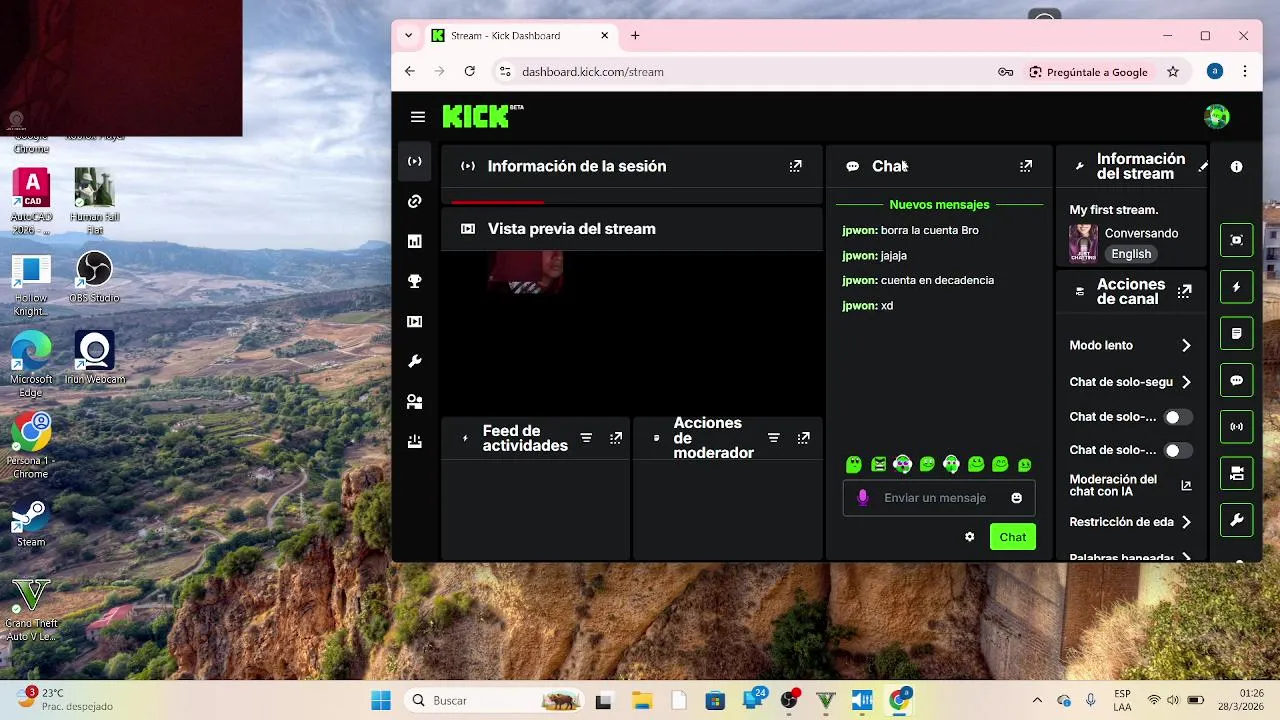
Task: Click the microphone icon in message box
Action: click(863, 498)
